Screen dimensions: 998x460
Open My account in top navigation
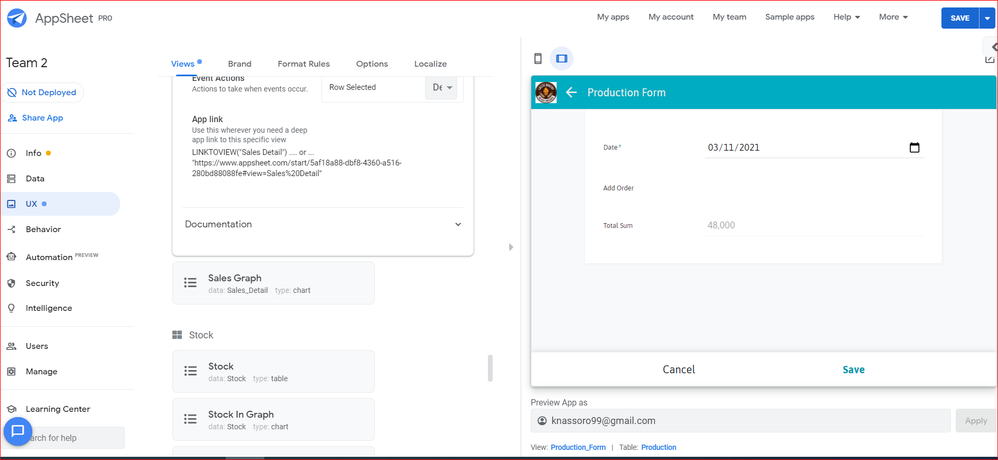pyautogui.click(x=671, y=17)
